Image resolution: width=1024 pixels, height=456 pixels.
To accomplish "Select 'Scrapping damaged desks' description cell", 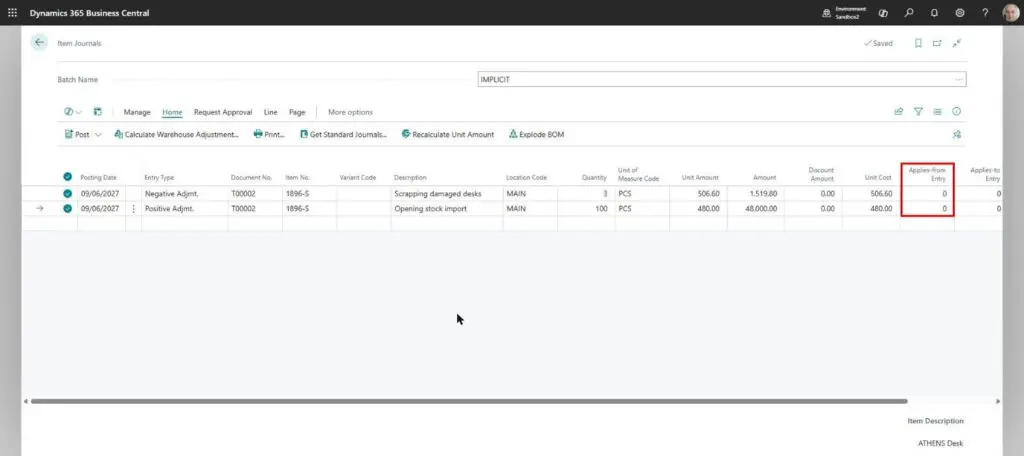I will pyautogui.click(x=447, y=194).
